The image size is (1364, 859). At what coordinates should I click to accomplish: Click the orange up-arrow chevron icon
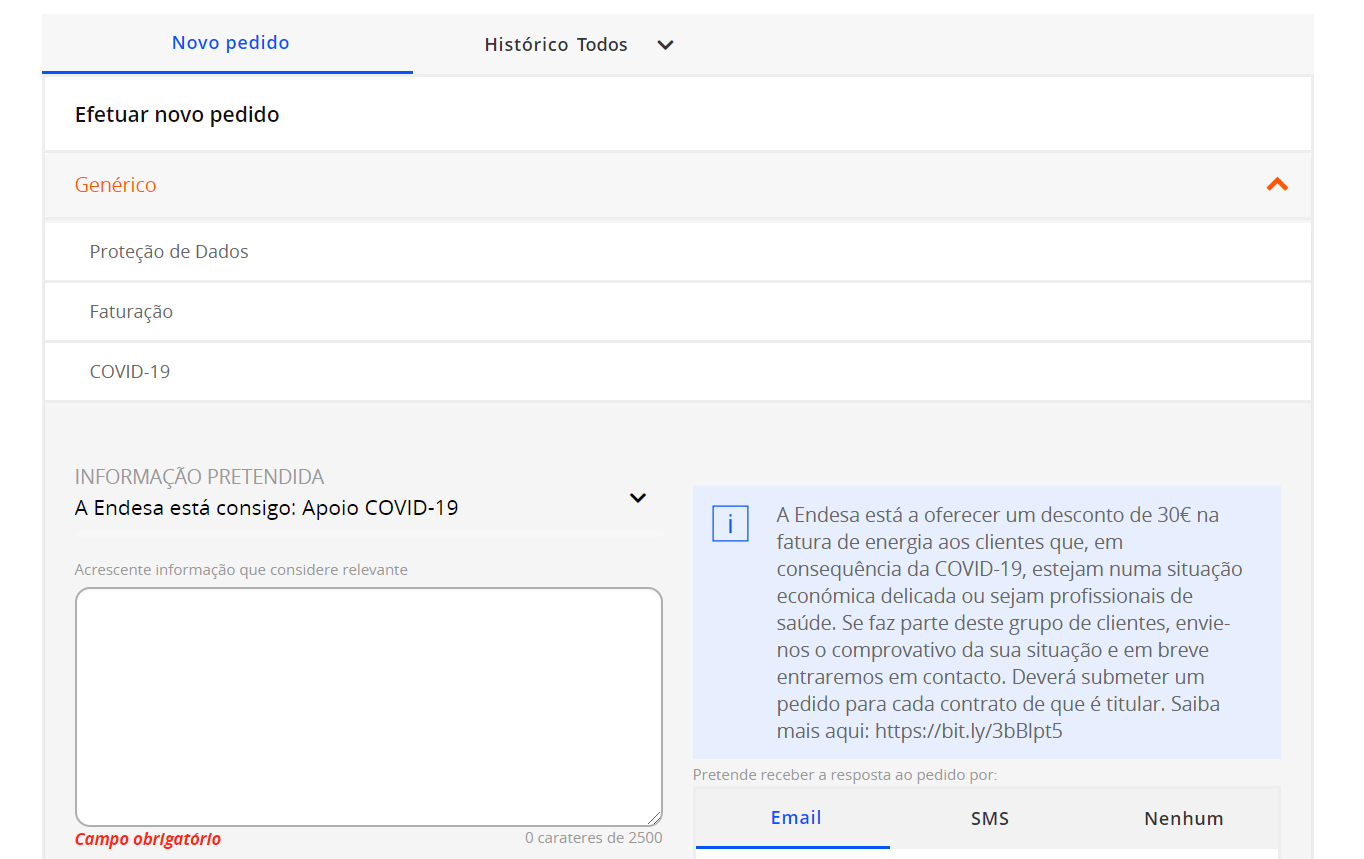click(x=1277, y=184)
